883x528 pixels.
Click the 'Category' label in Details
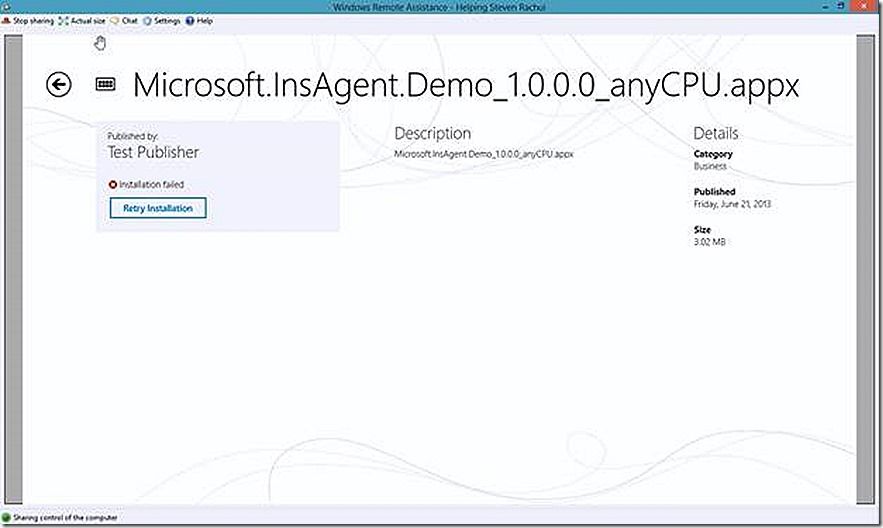pos(713,154)
